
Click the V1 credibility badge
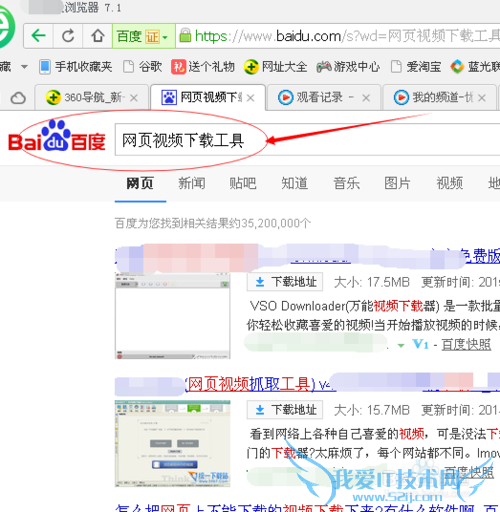tap(420, 344)
